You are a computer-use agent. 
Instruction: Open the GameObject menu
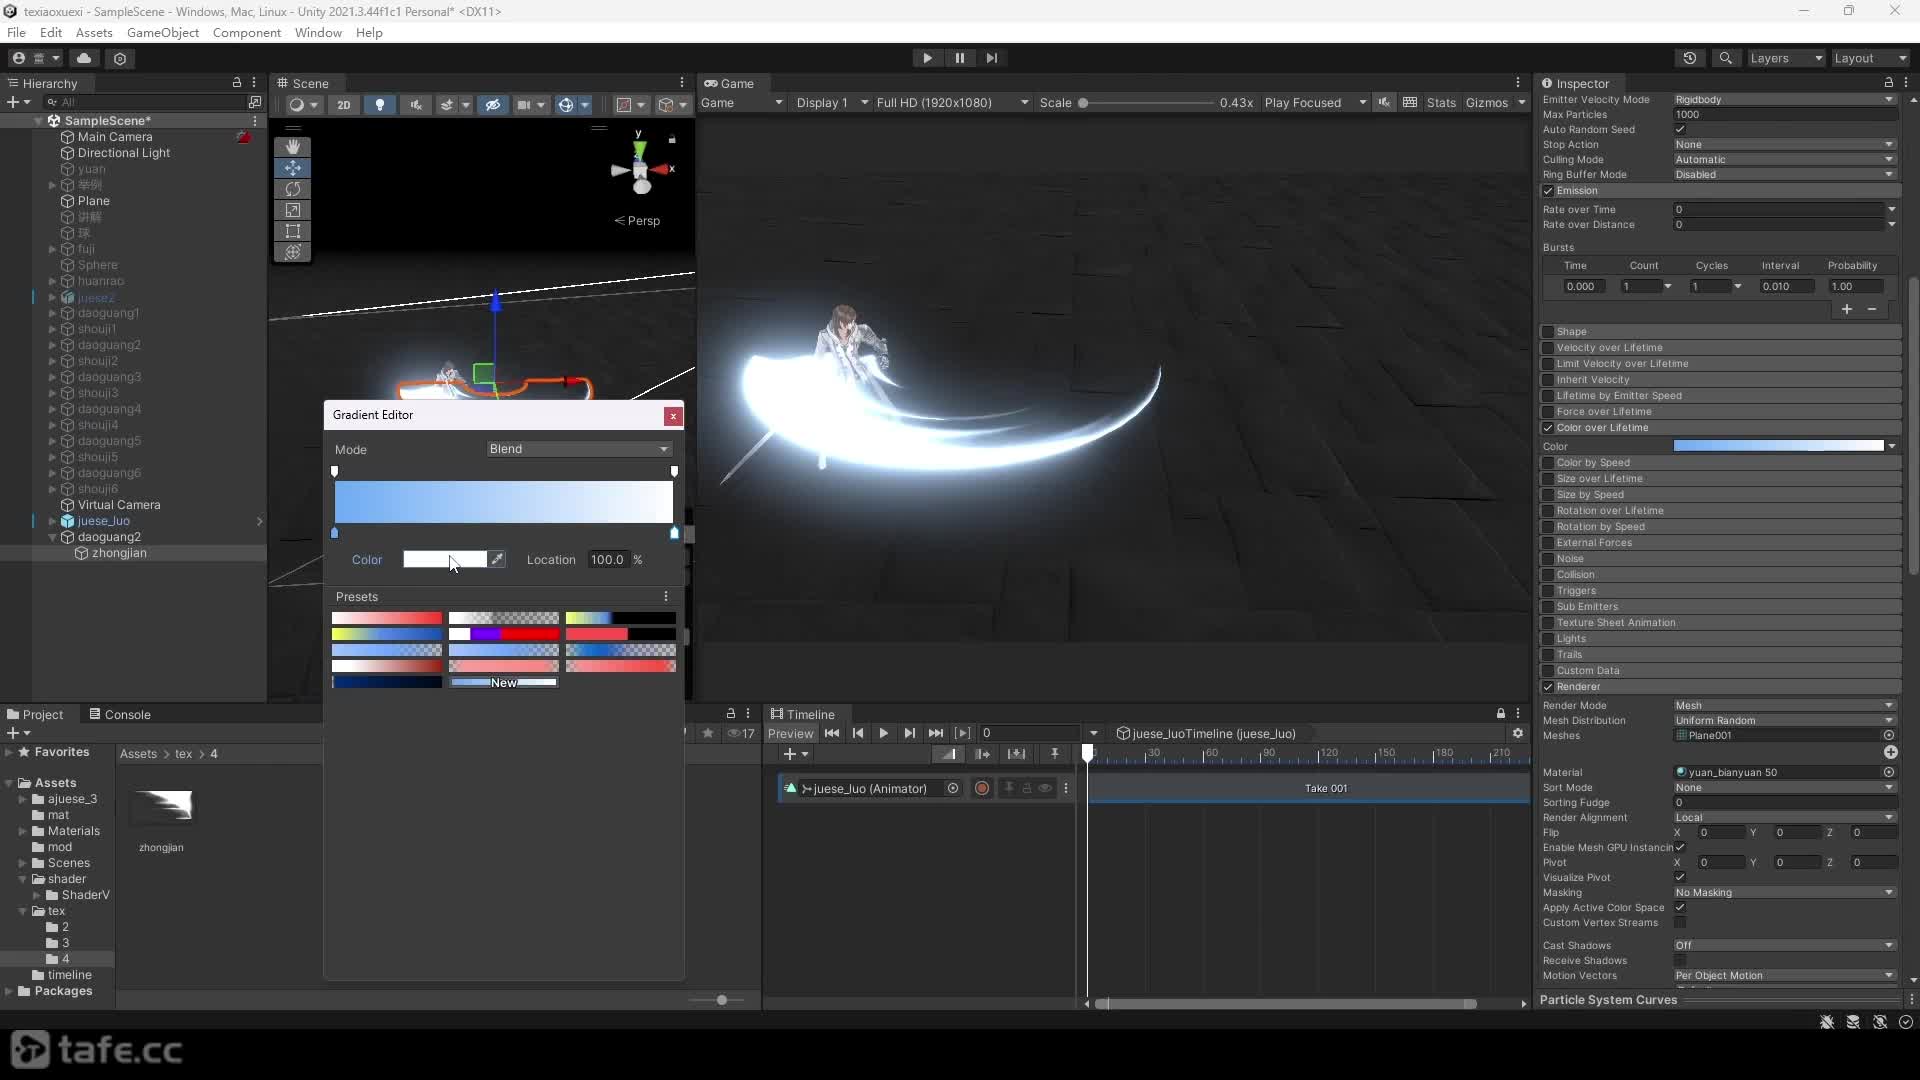click(x=163, y=32)
